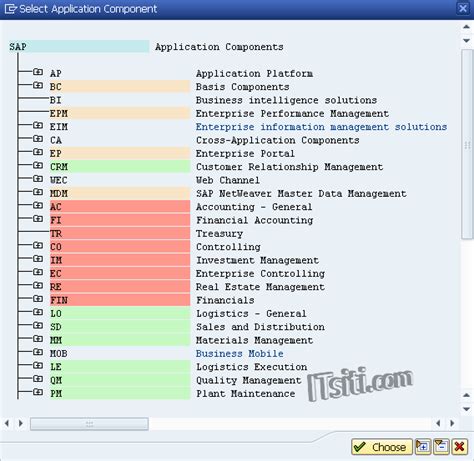Viewport: 474px width, 461px height.
Task: Expand the FI Financial Accounting node
Action: [x=38, y=218]
